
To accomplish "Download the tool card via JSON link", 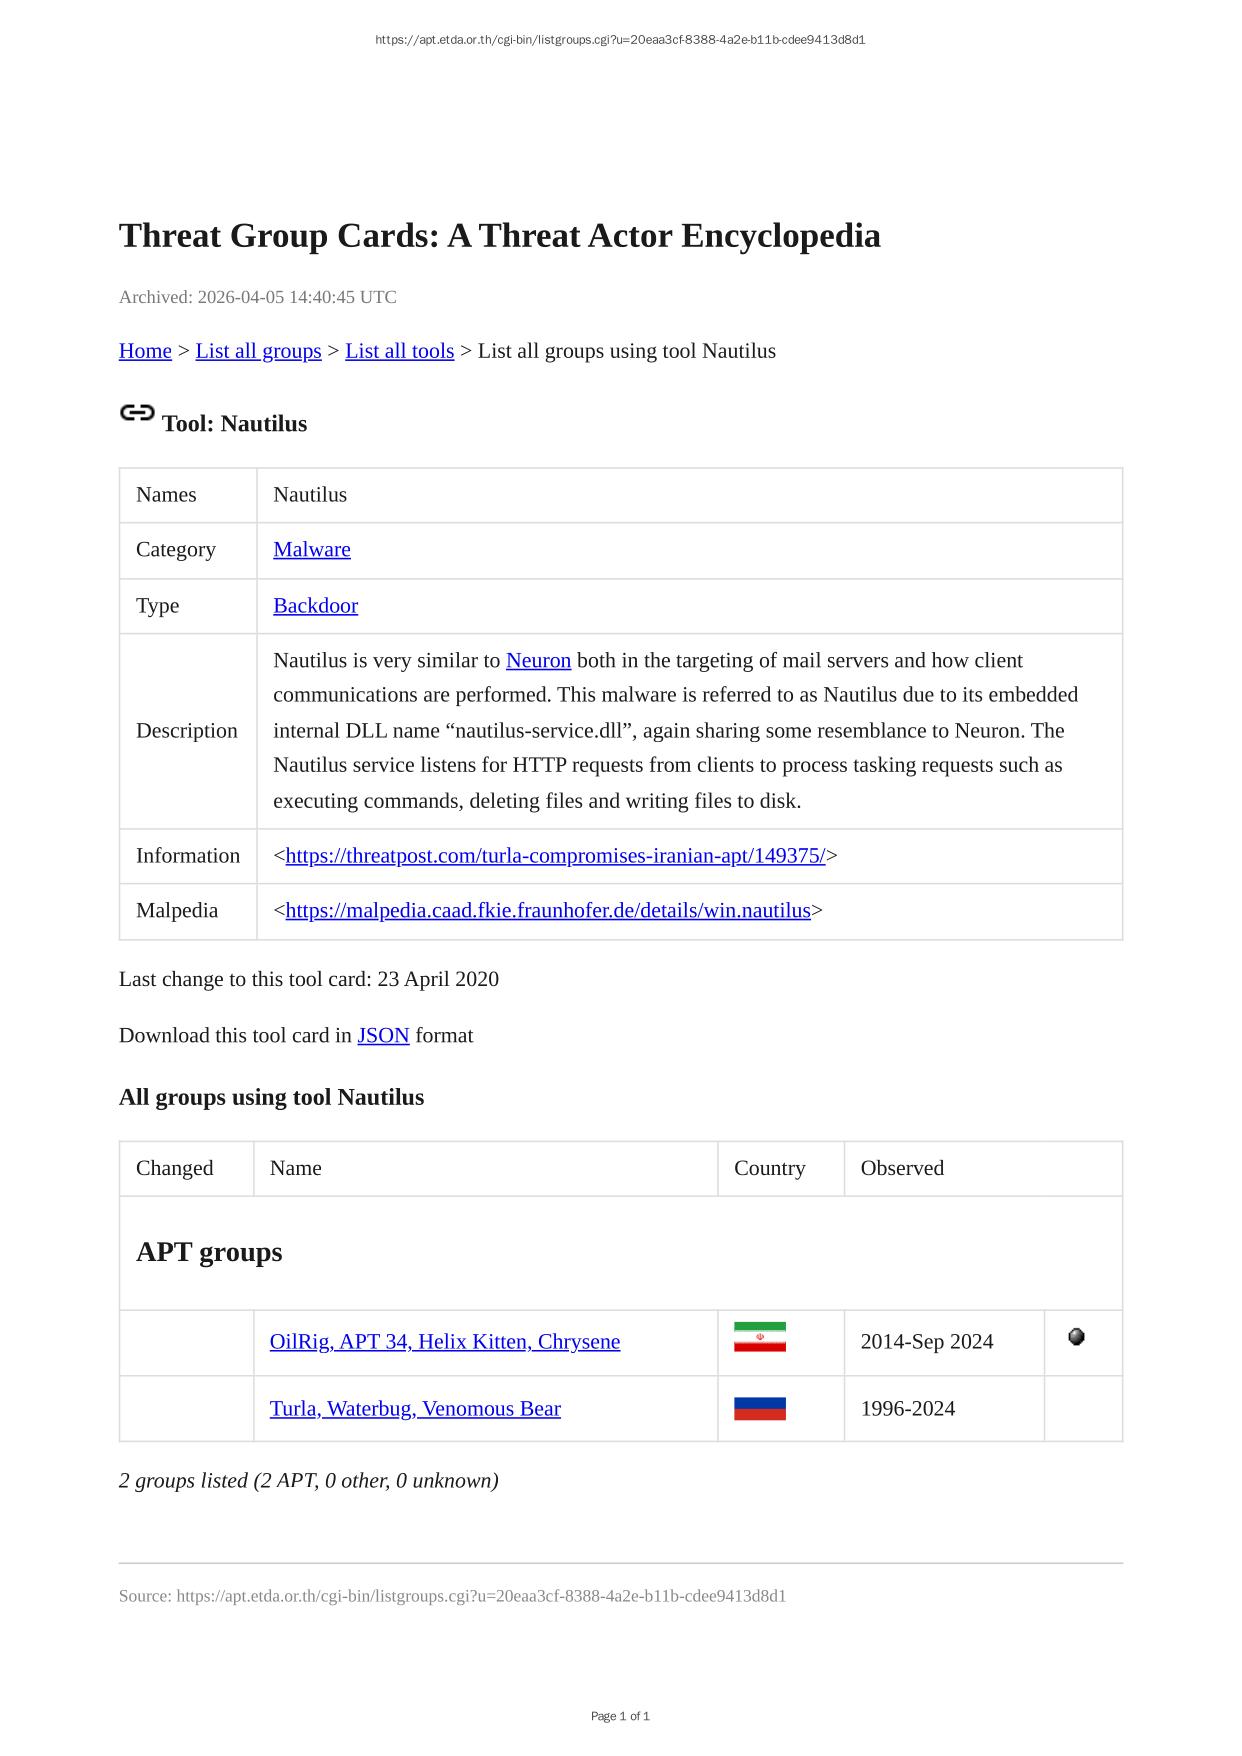I will [383, 1035].
